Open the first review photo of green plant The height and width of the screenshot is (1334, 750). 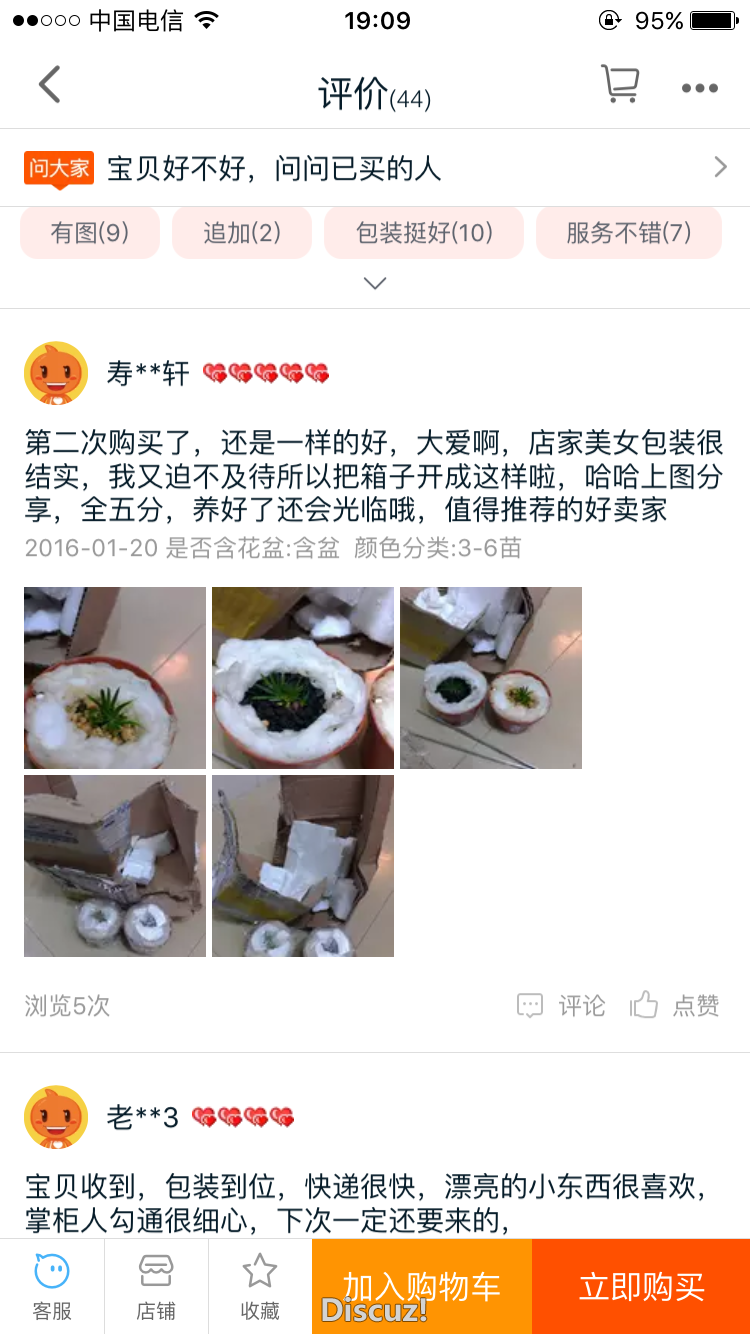tap(115, 678)
